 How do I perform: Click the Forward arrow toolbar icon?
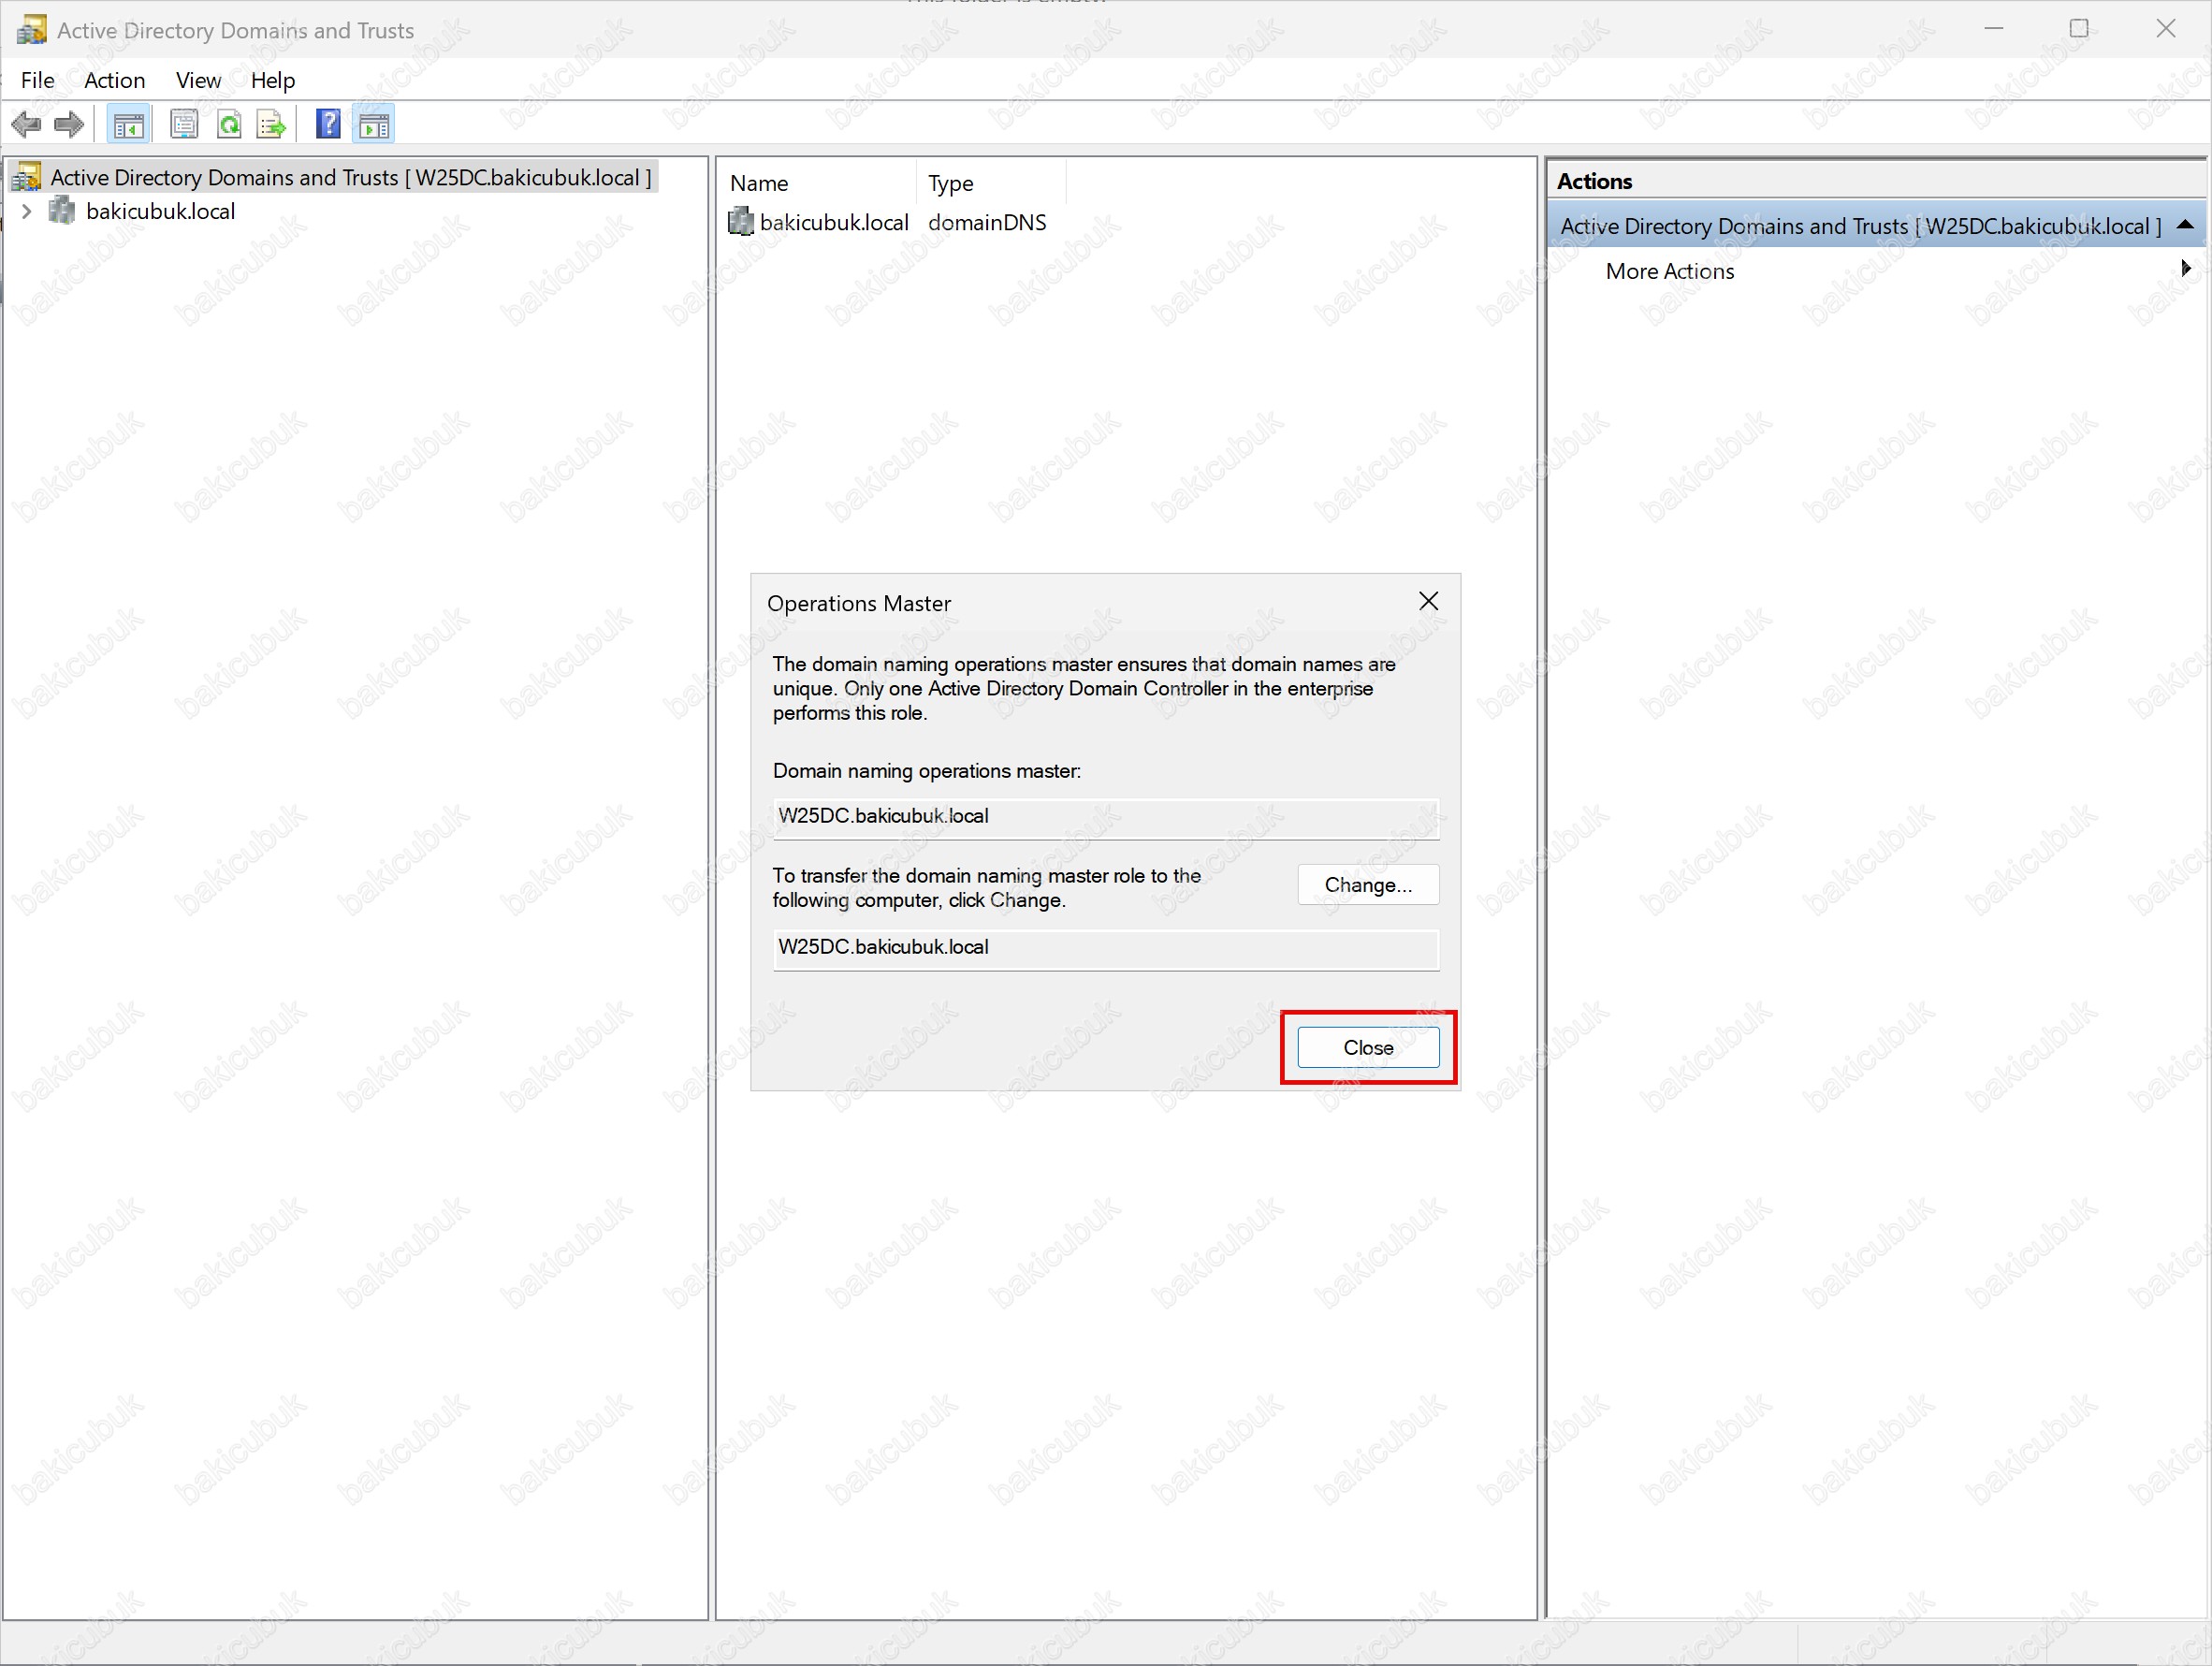(x=69, y=125)
